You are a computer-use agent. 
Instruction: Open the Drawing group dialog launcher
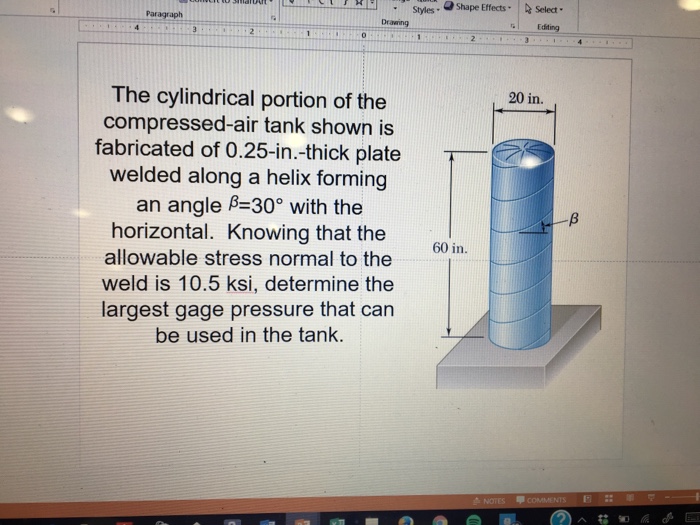[513, 26]
